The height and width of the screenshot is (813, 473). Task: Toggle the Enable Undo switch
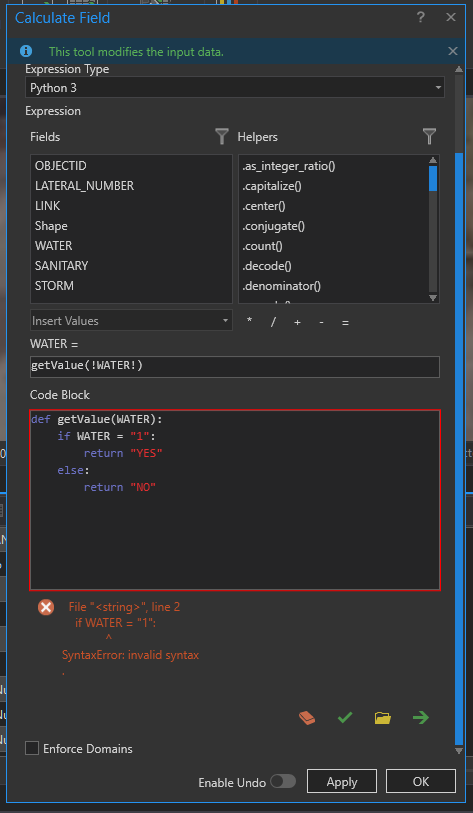coord(283,781)
